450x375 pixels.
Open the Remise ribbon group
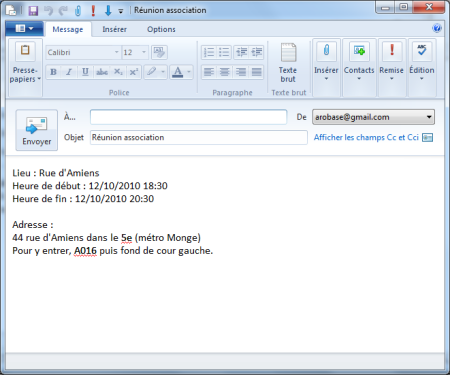pyautogui.click(x=391, y=67)
